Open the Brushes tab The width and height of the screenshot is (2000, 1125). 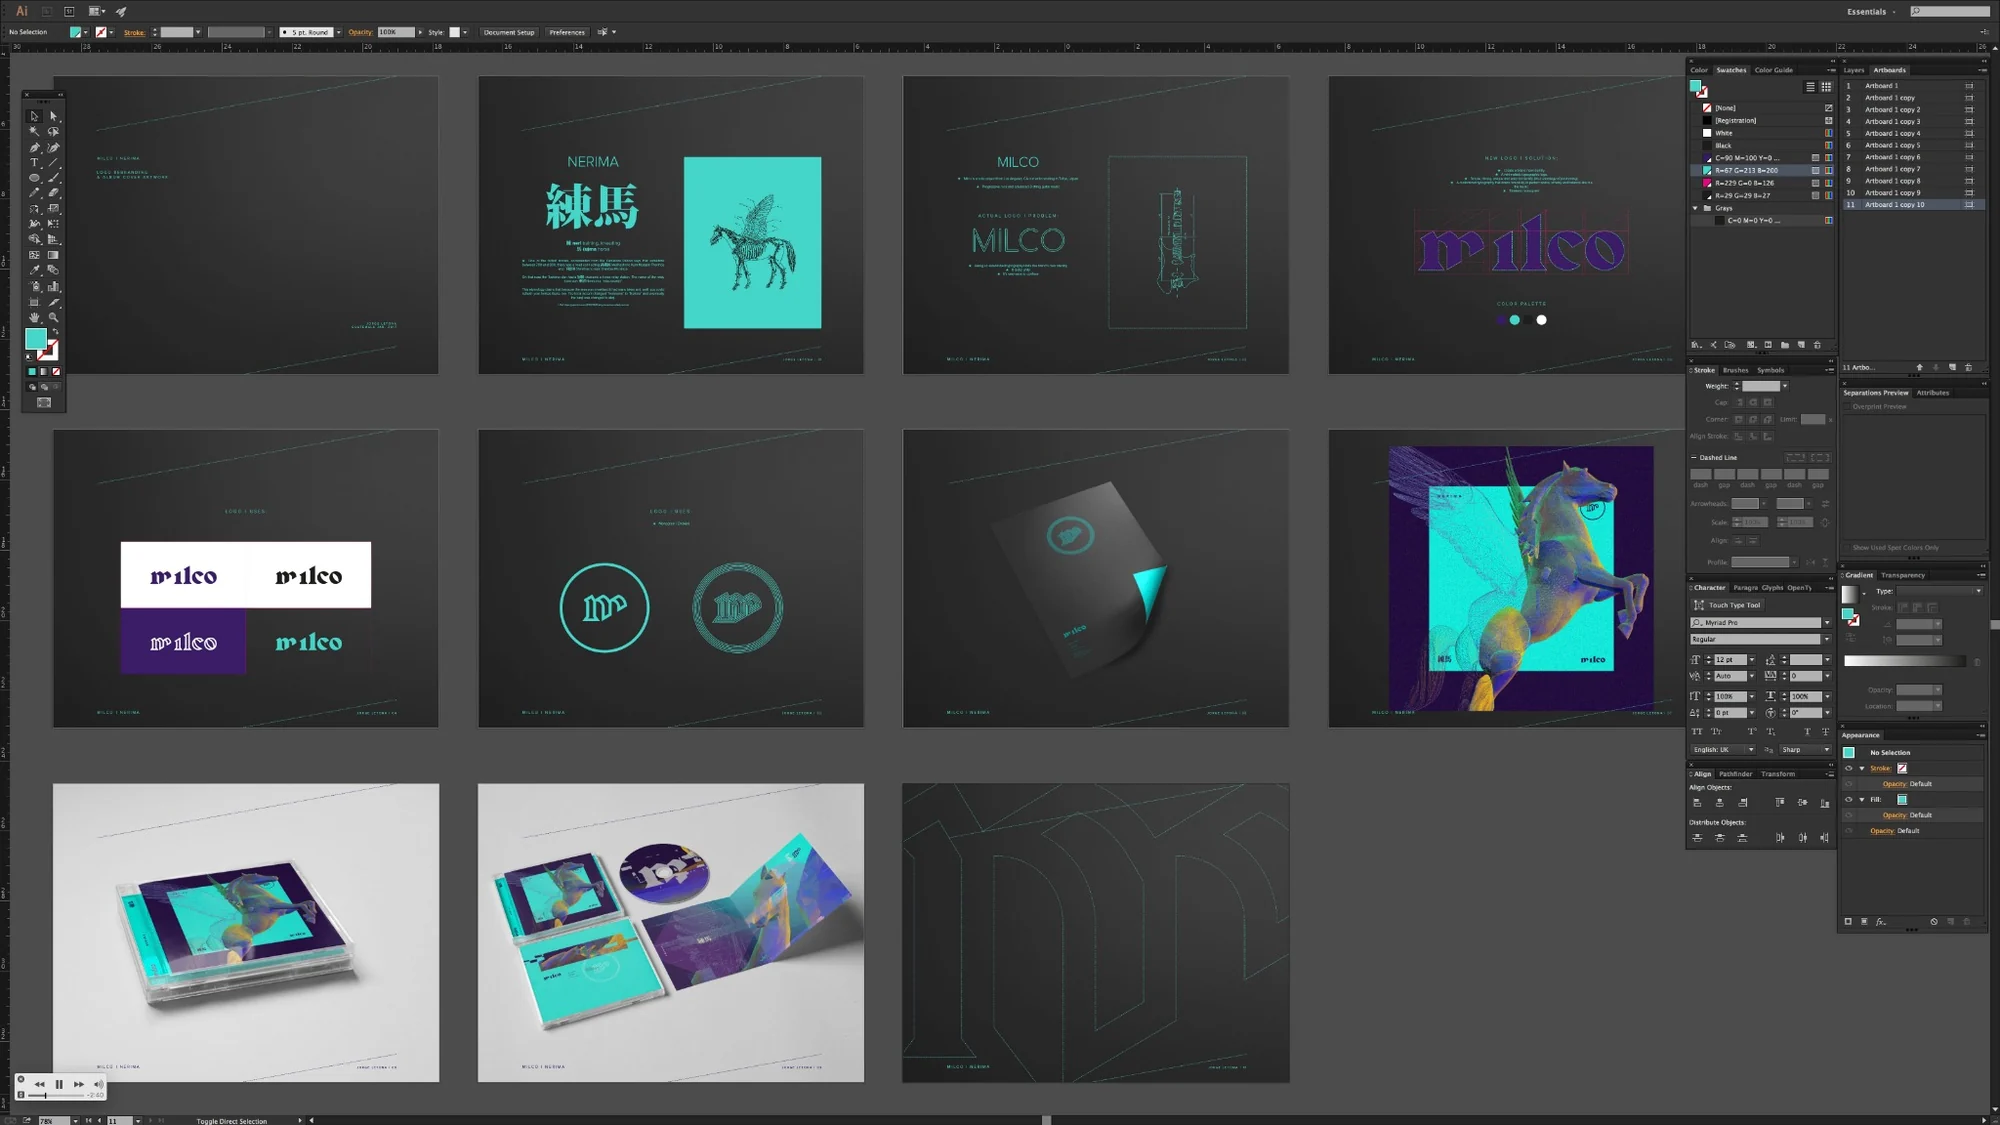click(1735, 370)
